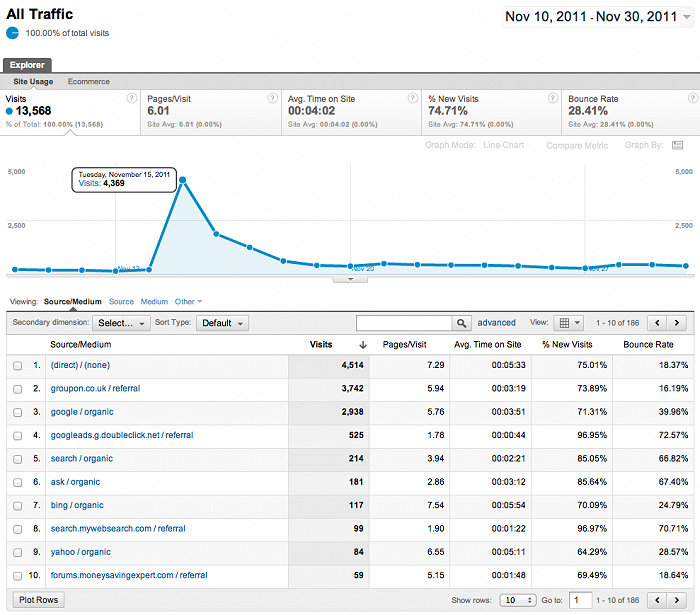Click the Graph By day icon
Viewport: 700px width, 615px height.
click(x=677, y=145)
